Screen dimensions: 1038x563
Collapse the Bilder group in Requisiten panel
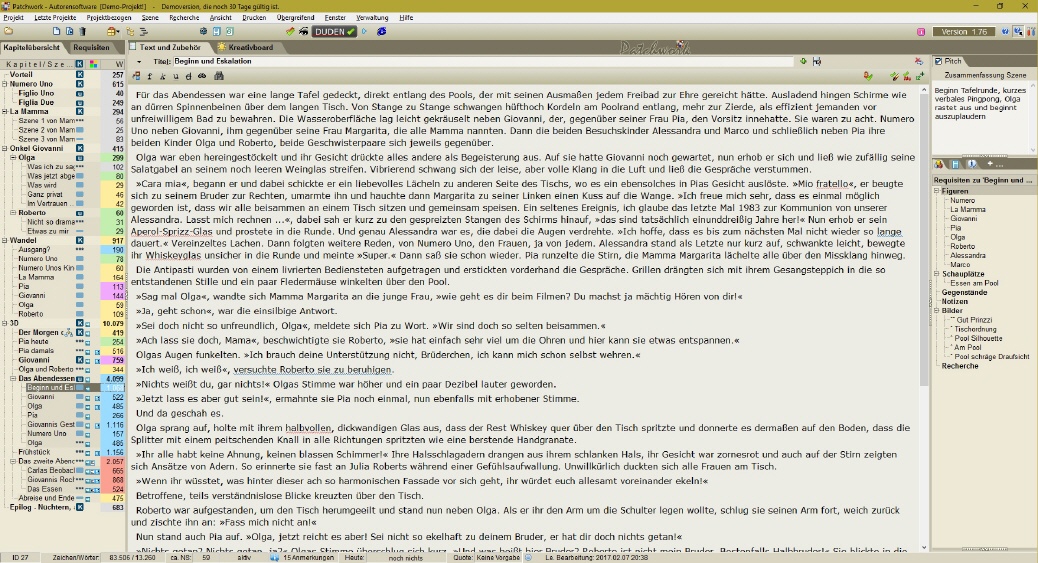tap(937, 311)
